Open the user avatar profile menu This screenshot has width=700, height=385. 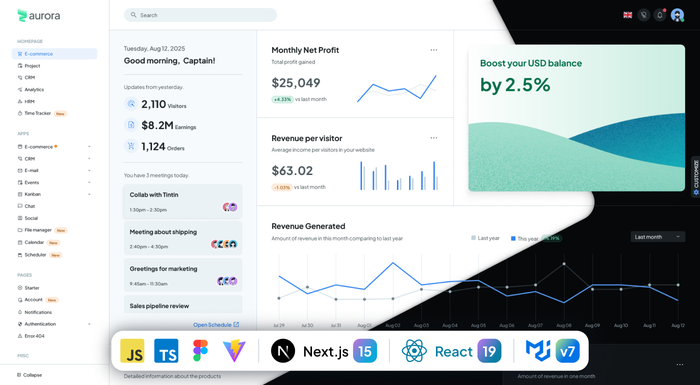(677, 15)
